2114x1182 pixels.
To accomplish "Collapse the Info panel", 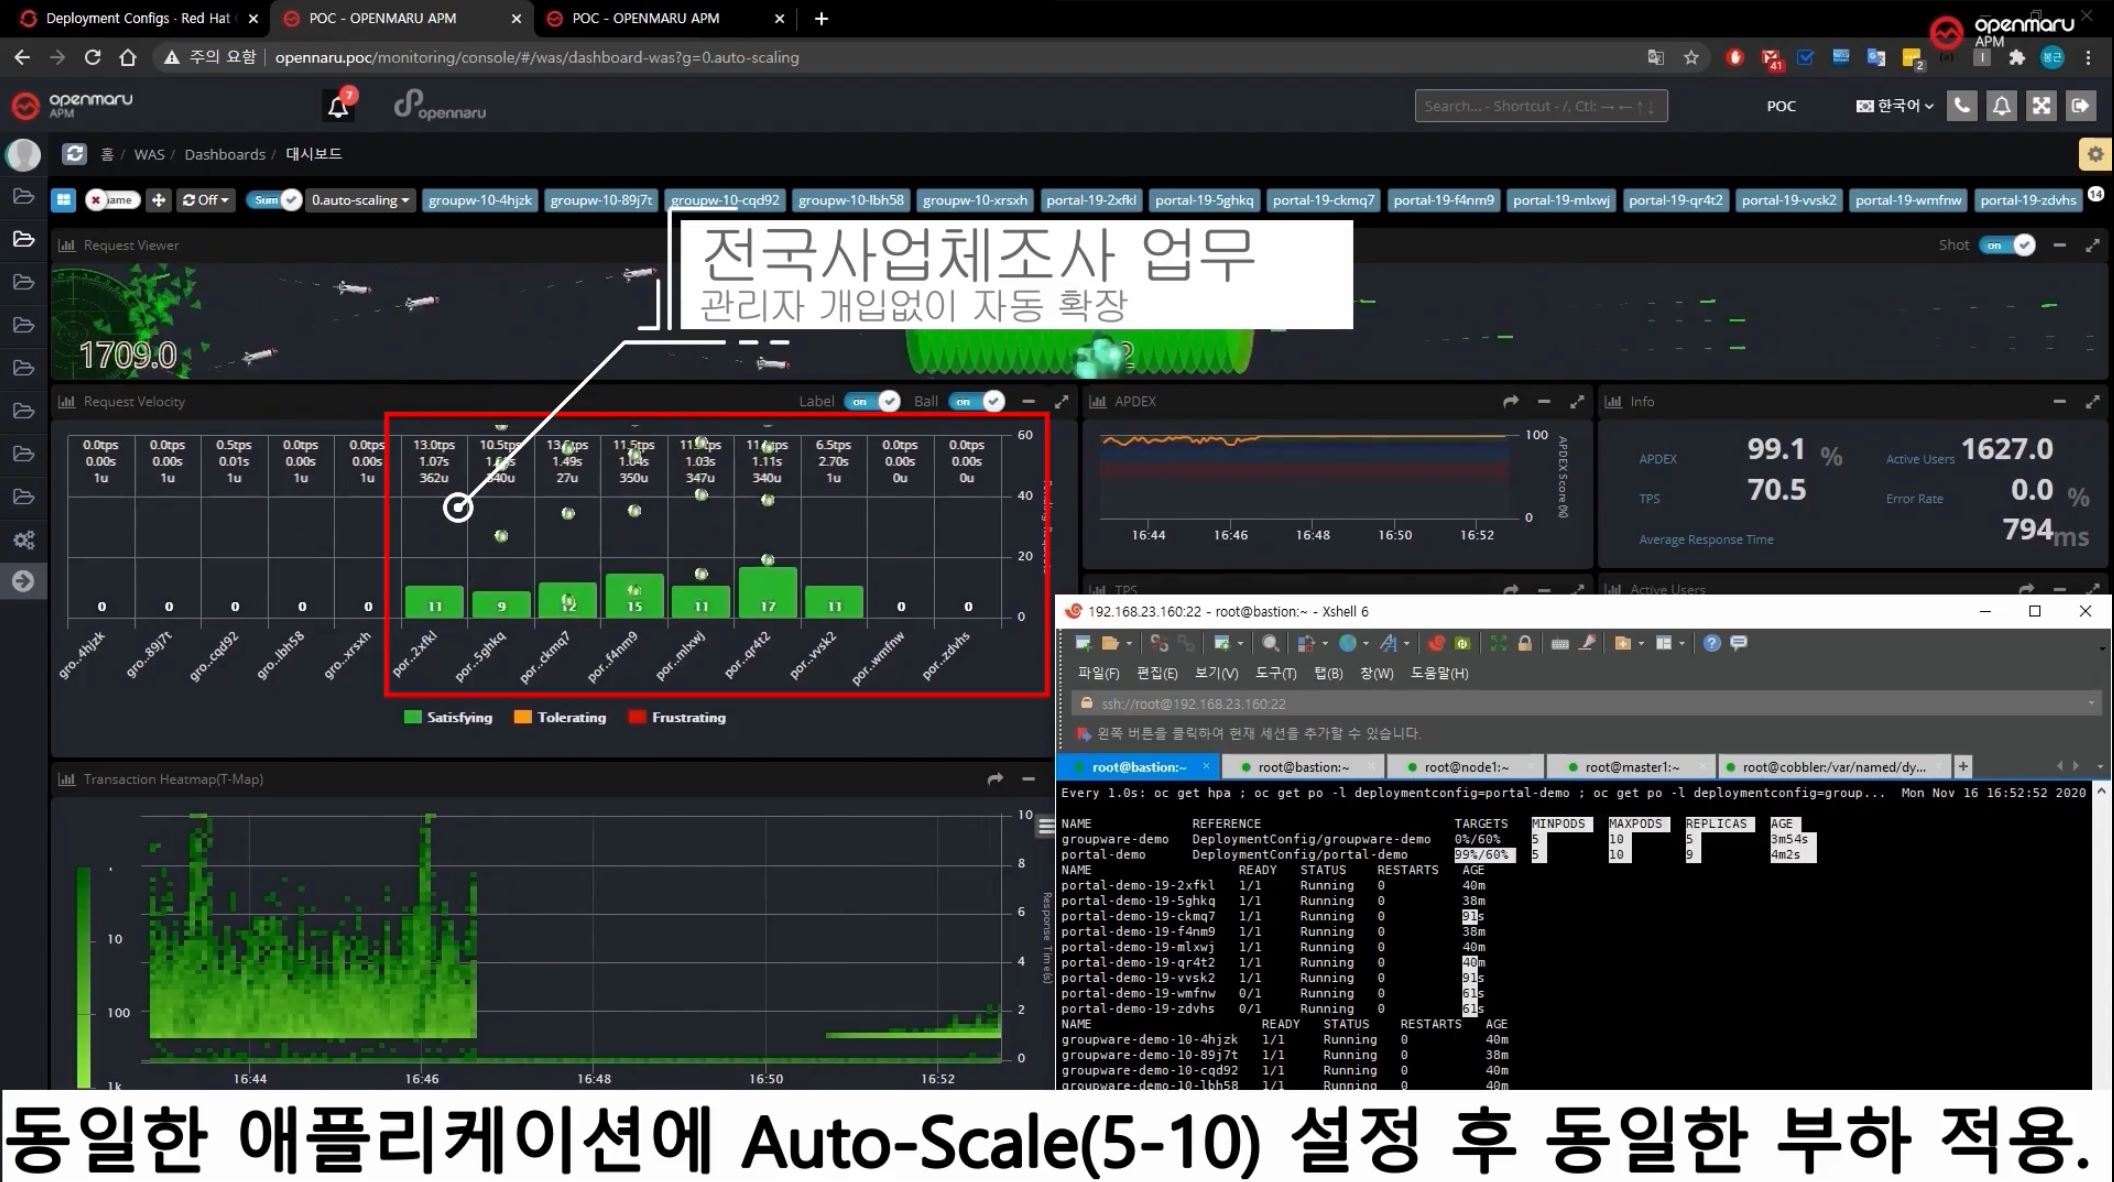I will pos(2059,402).
